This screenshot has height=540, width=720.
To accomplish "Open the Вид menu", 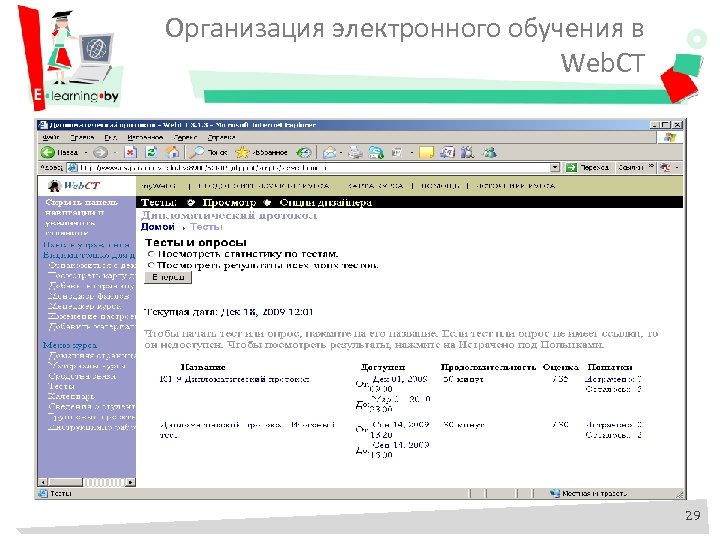I will click(x=111, y=137).
